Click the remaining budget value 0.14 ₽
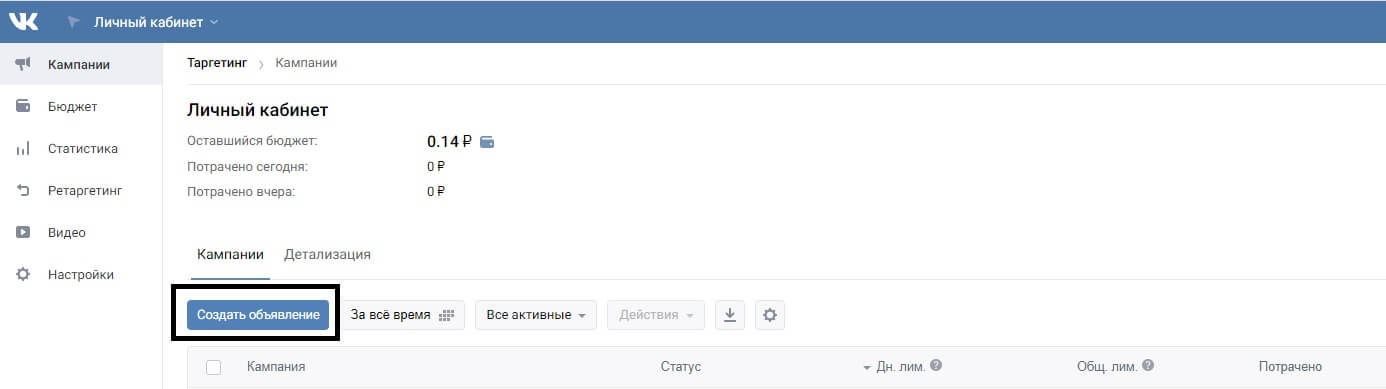 (450, 142)
